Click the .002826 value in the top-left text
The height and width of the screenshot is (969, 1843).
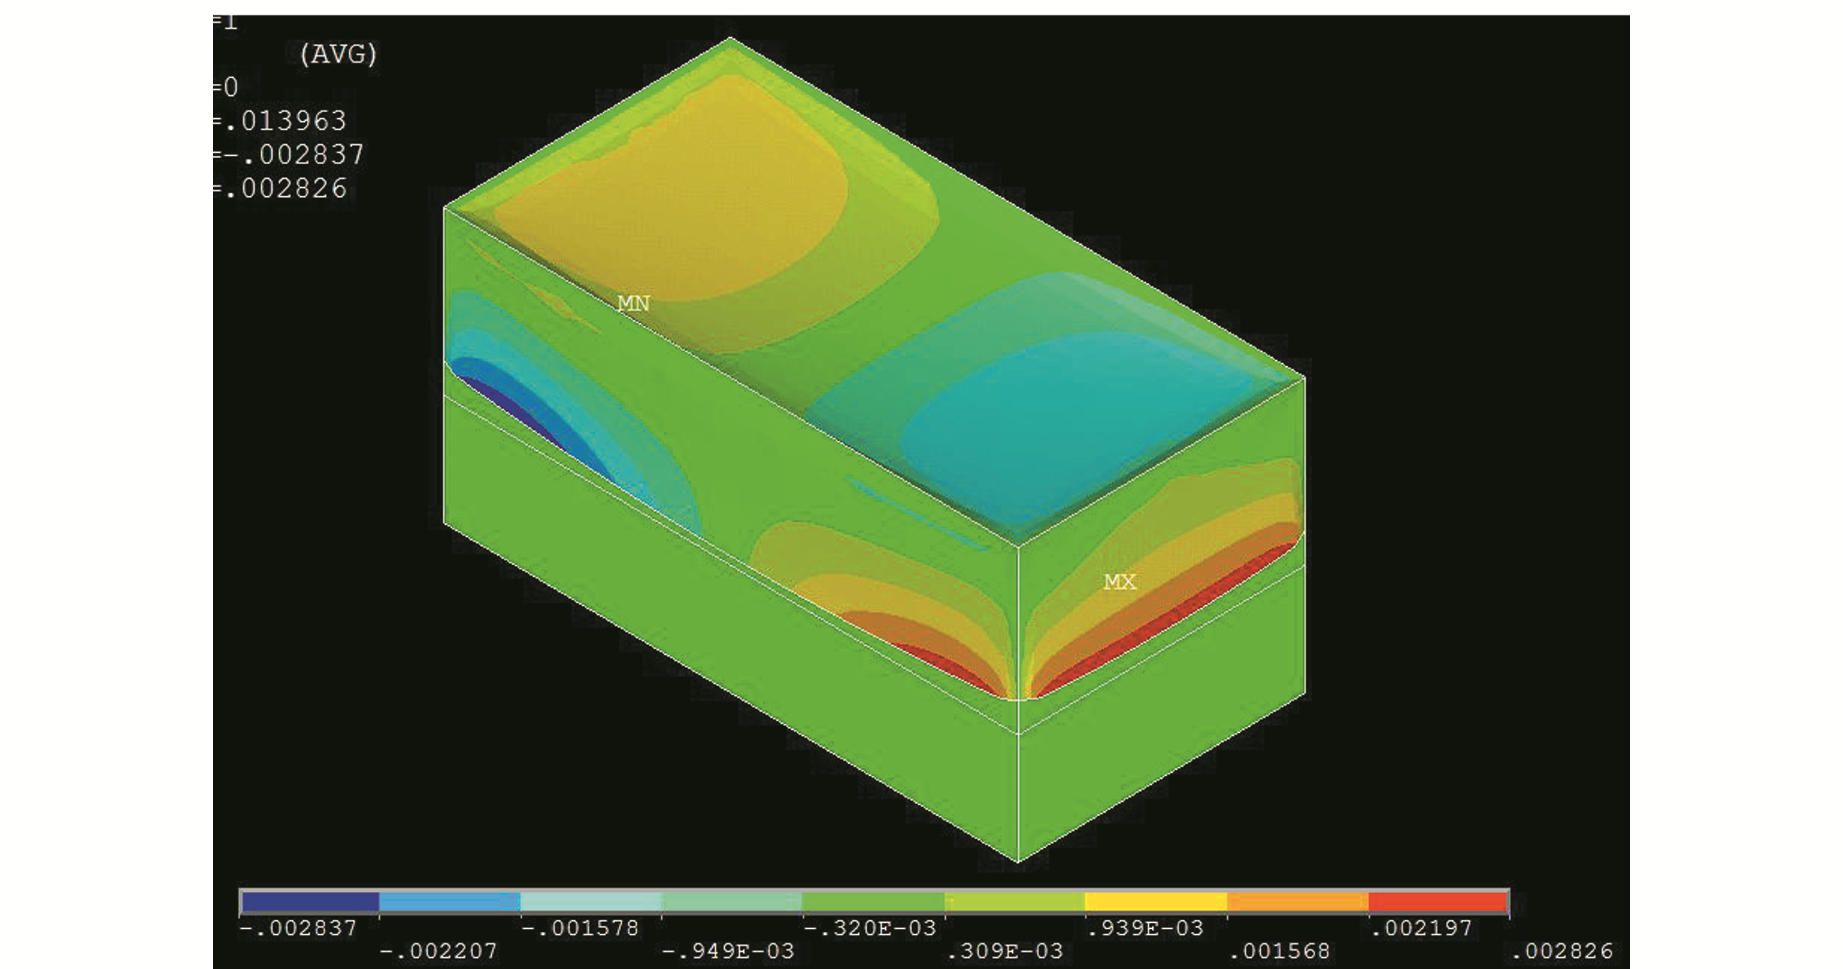pyautogui.click(x=285, y=189)
